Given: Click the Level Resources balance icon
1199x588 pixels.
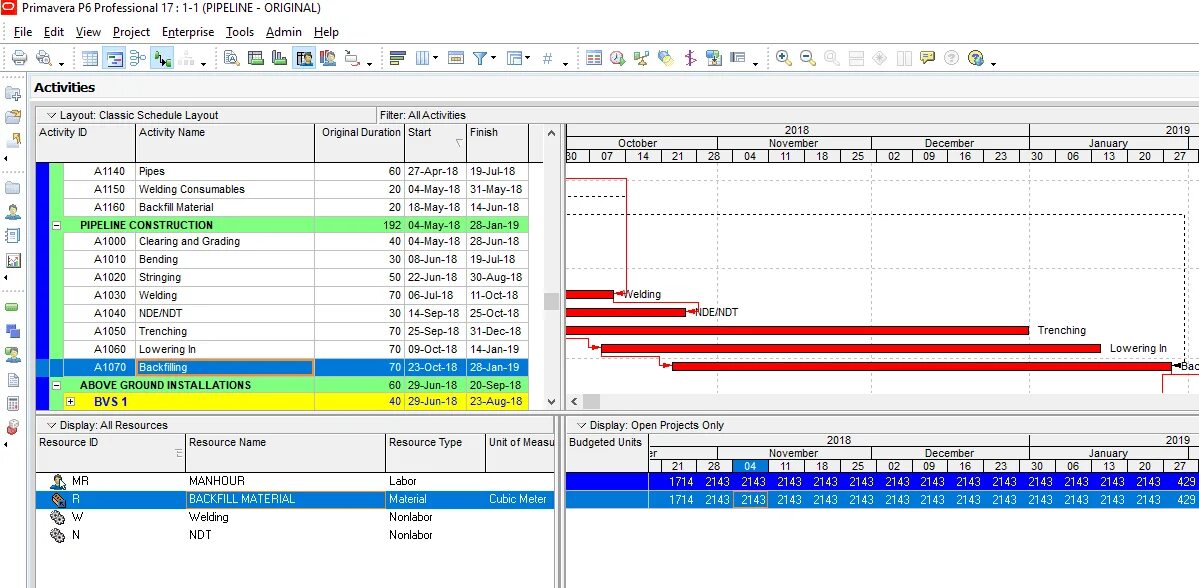Looking at the screenshot, I should [x=642, y=58].
